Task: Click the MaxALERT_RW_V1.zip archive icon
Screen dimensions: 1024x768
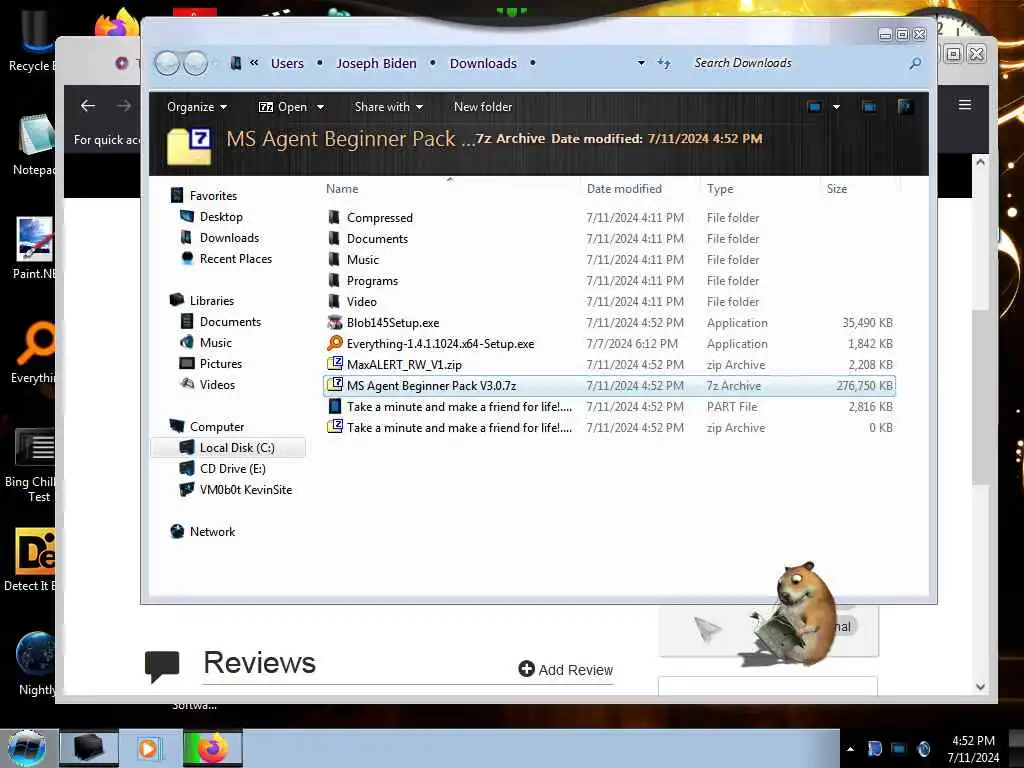Action: tap(334, 364)
